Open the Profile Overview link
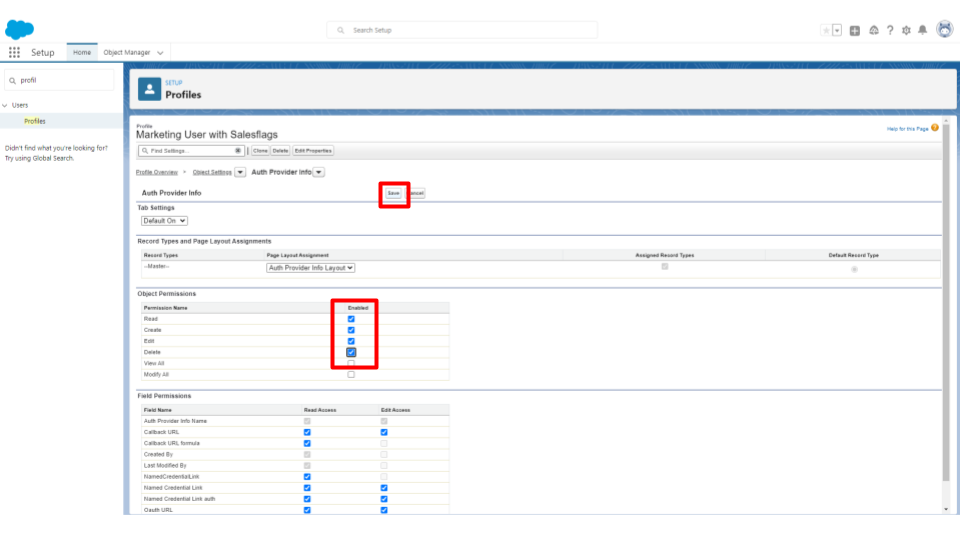The image size is (960, 540). click(x=157, y=173)
